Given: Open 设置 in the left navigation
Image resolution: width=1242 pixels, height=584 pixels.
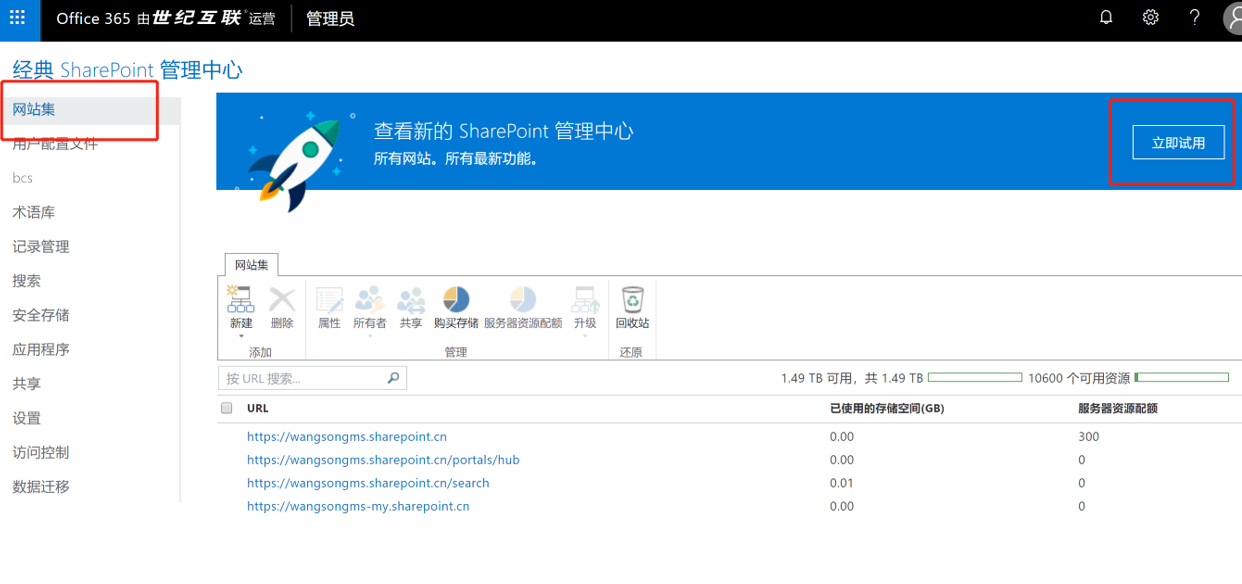Looking at the screenshot, I should tap(27, 418).
